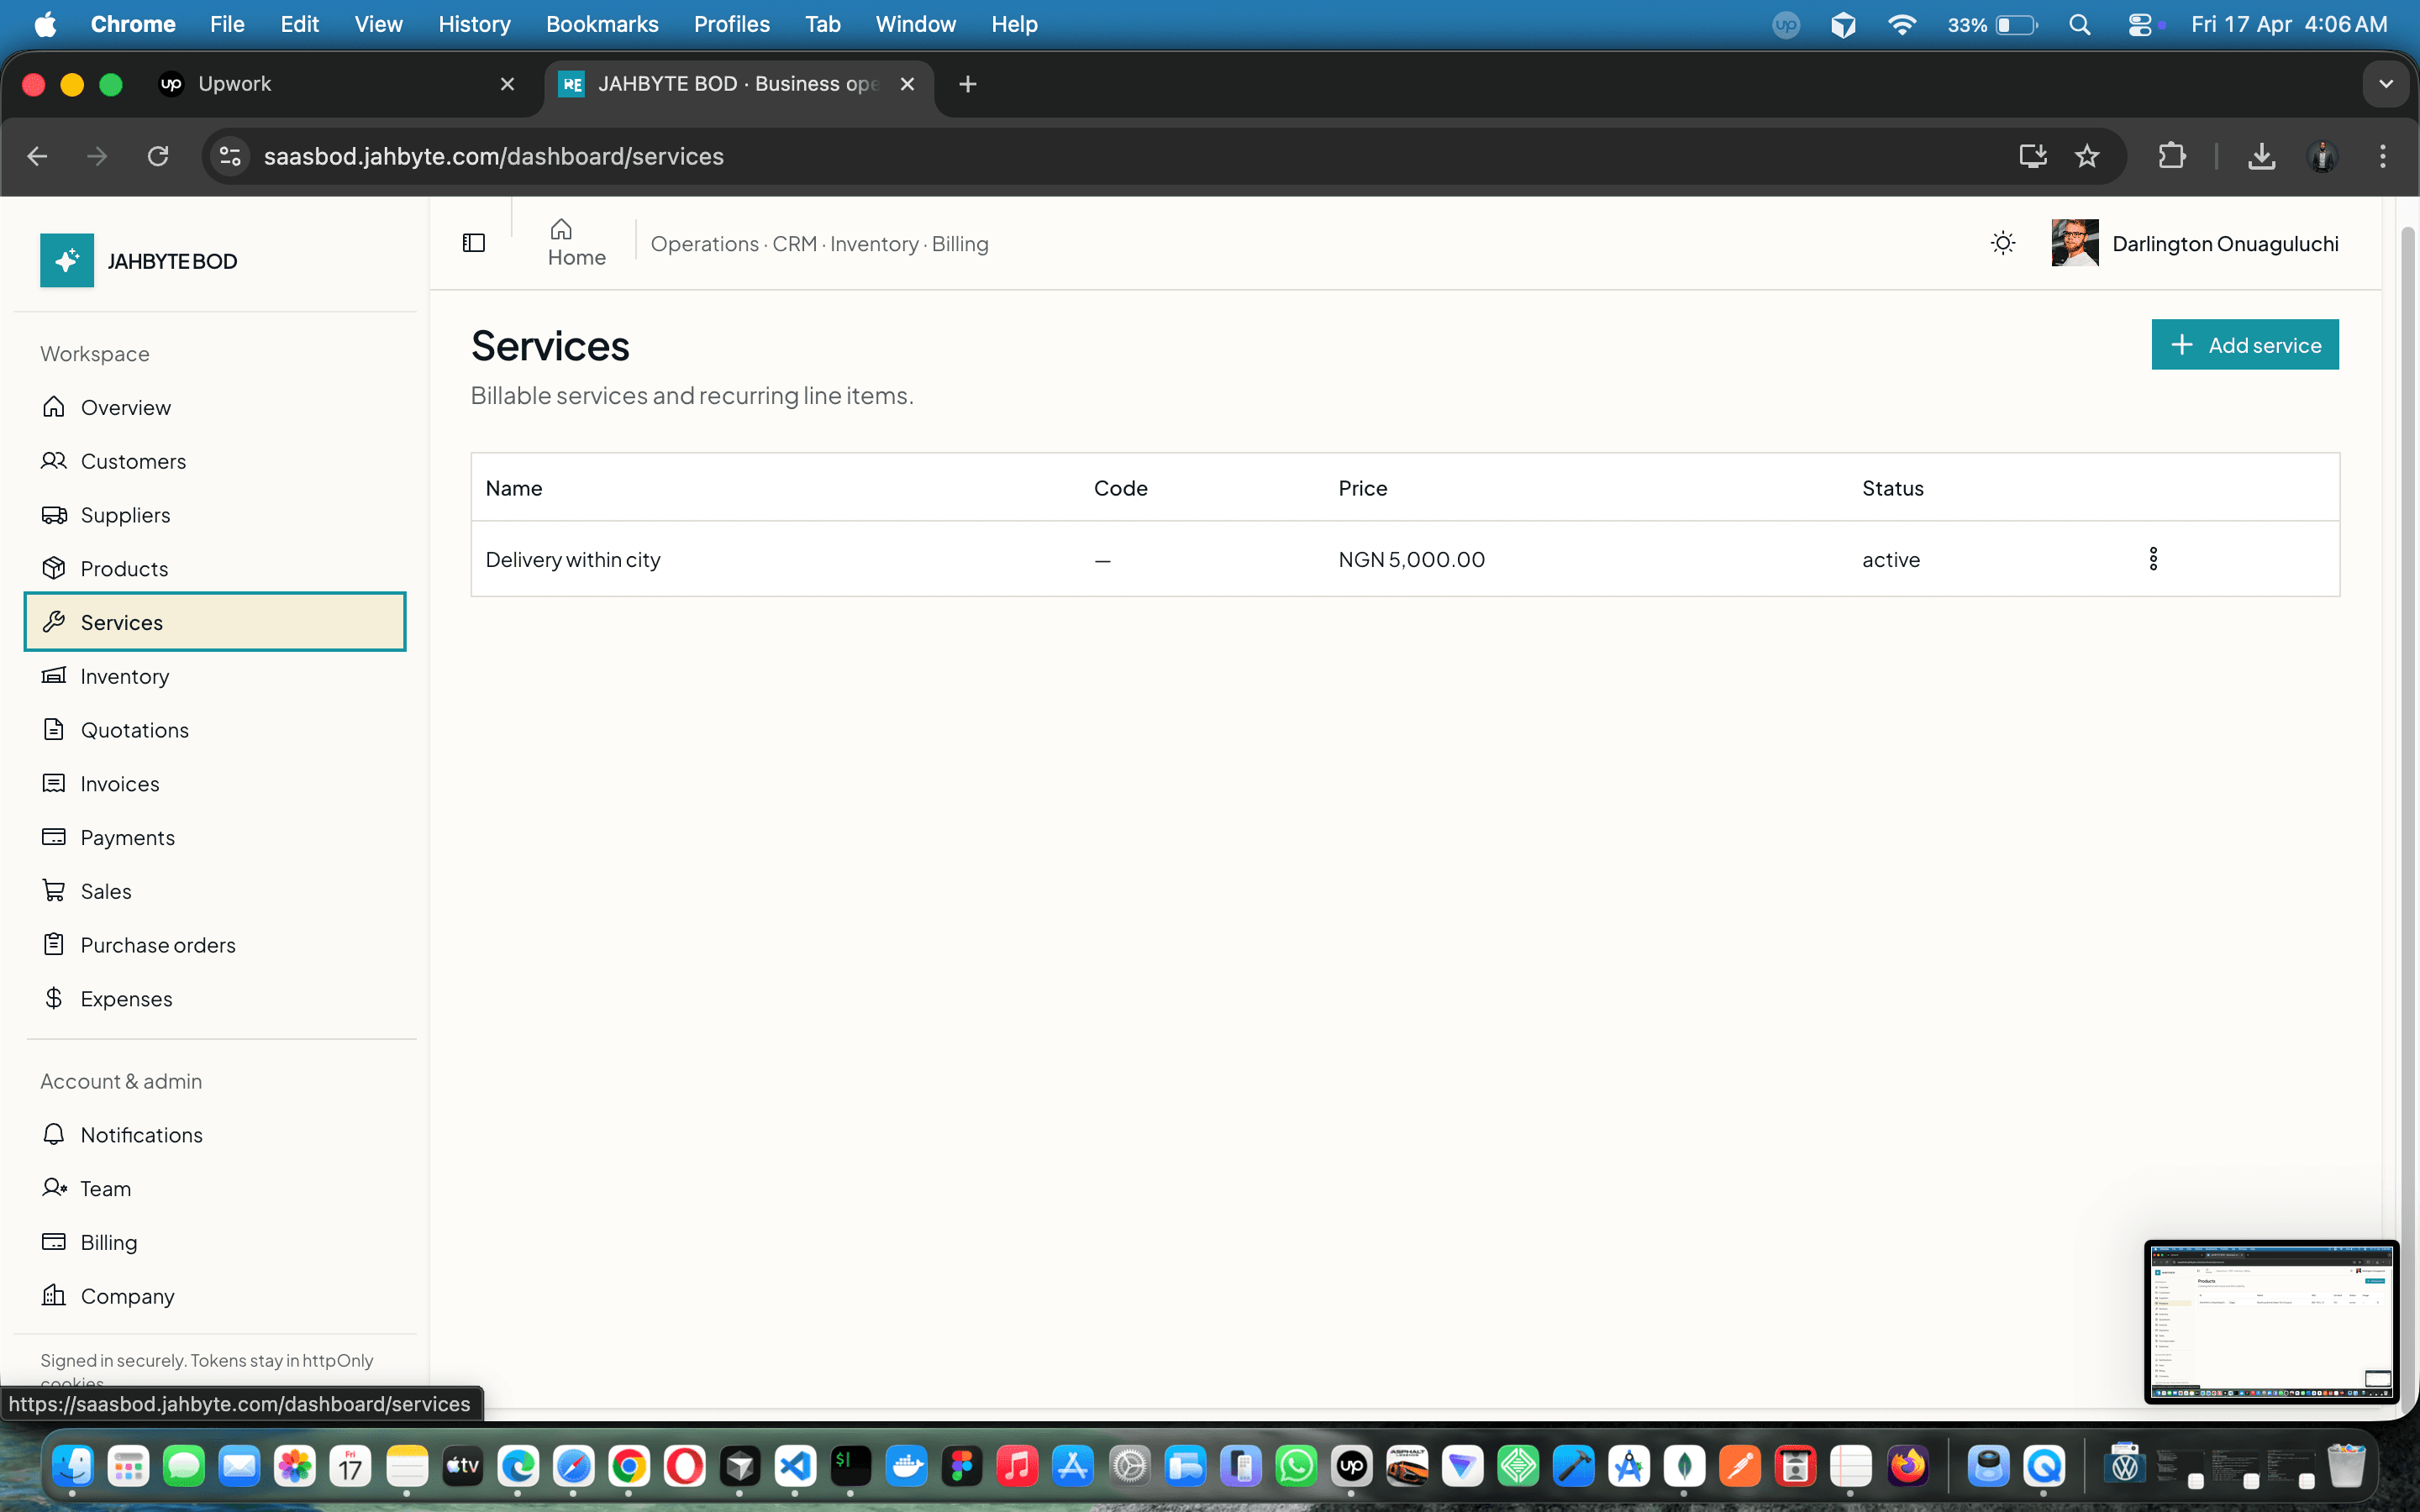Open the Payments section
Image resolution: width=2420 pixels, height=1512 pixels.
click(128, 837)
